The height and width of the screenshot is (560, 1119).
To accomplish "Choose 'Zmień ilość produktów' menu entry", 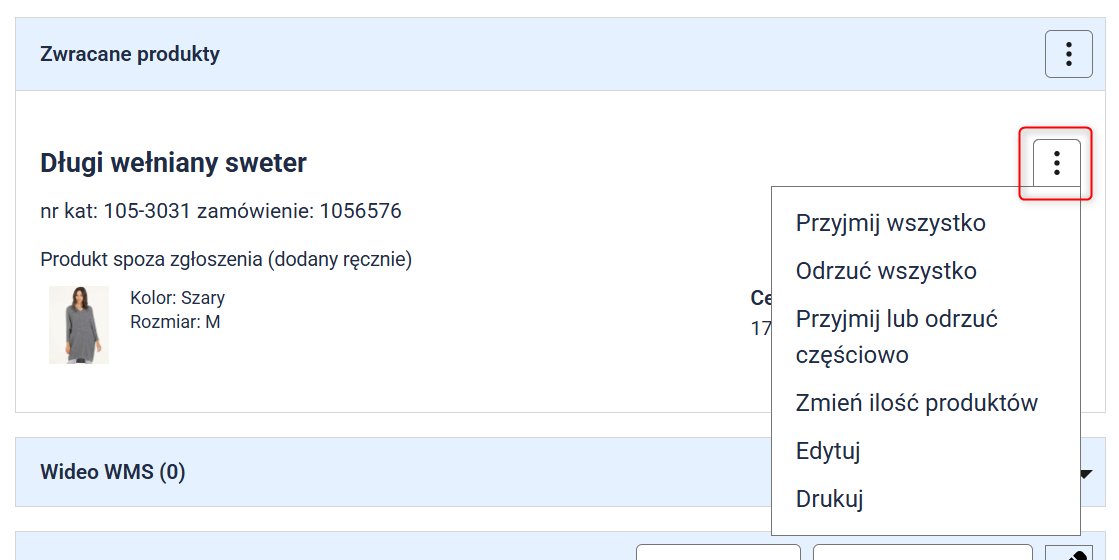I will click(916, 403).
